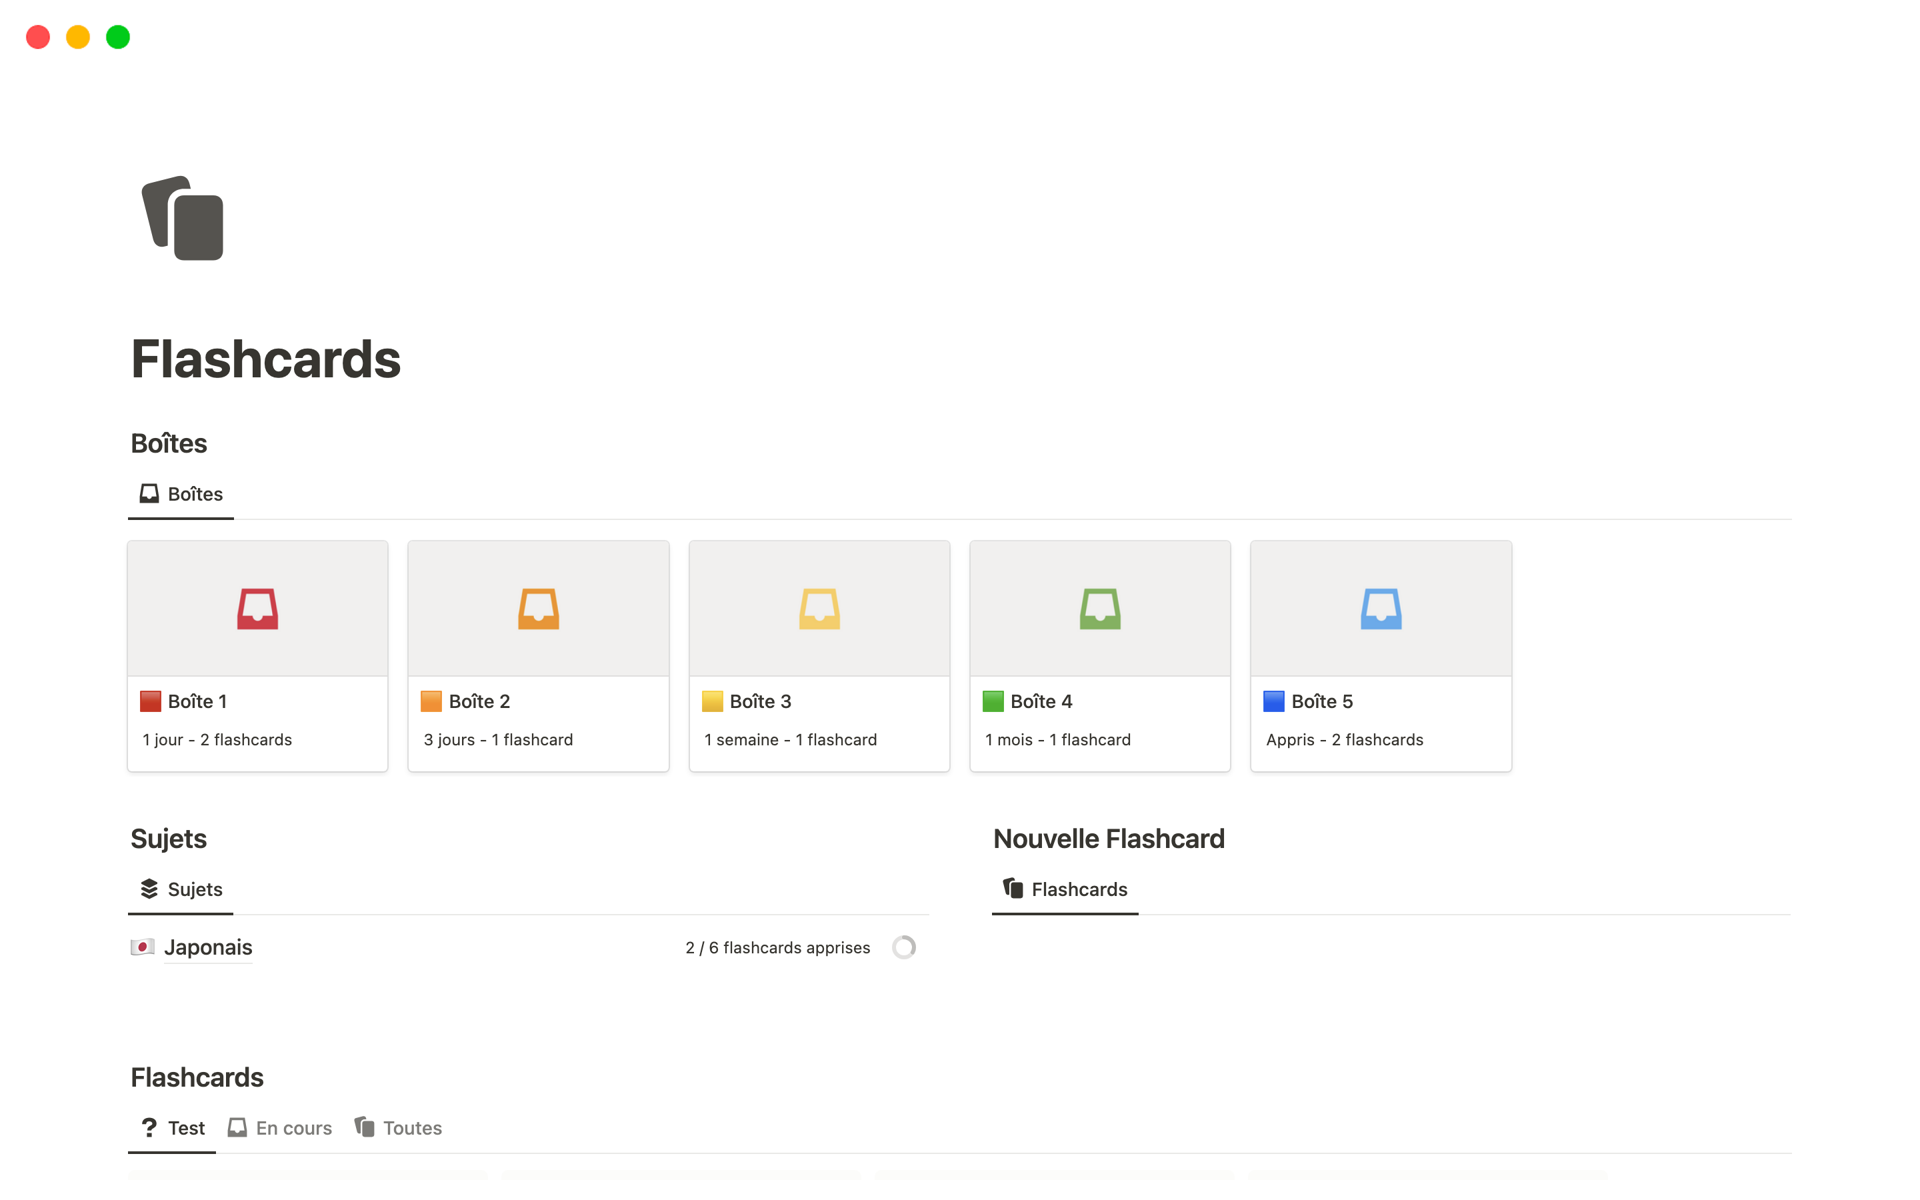The image size is (1920, 1200).
Task: Open the Japonais subject page
Action: point(208,947)
